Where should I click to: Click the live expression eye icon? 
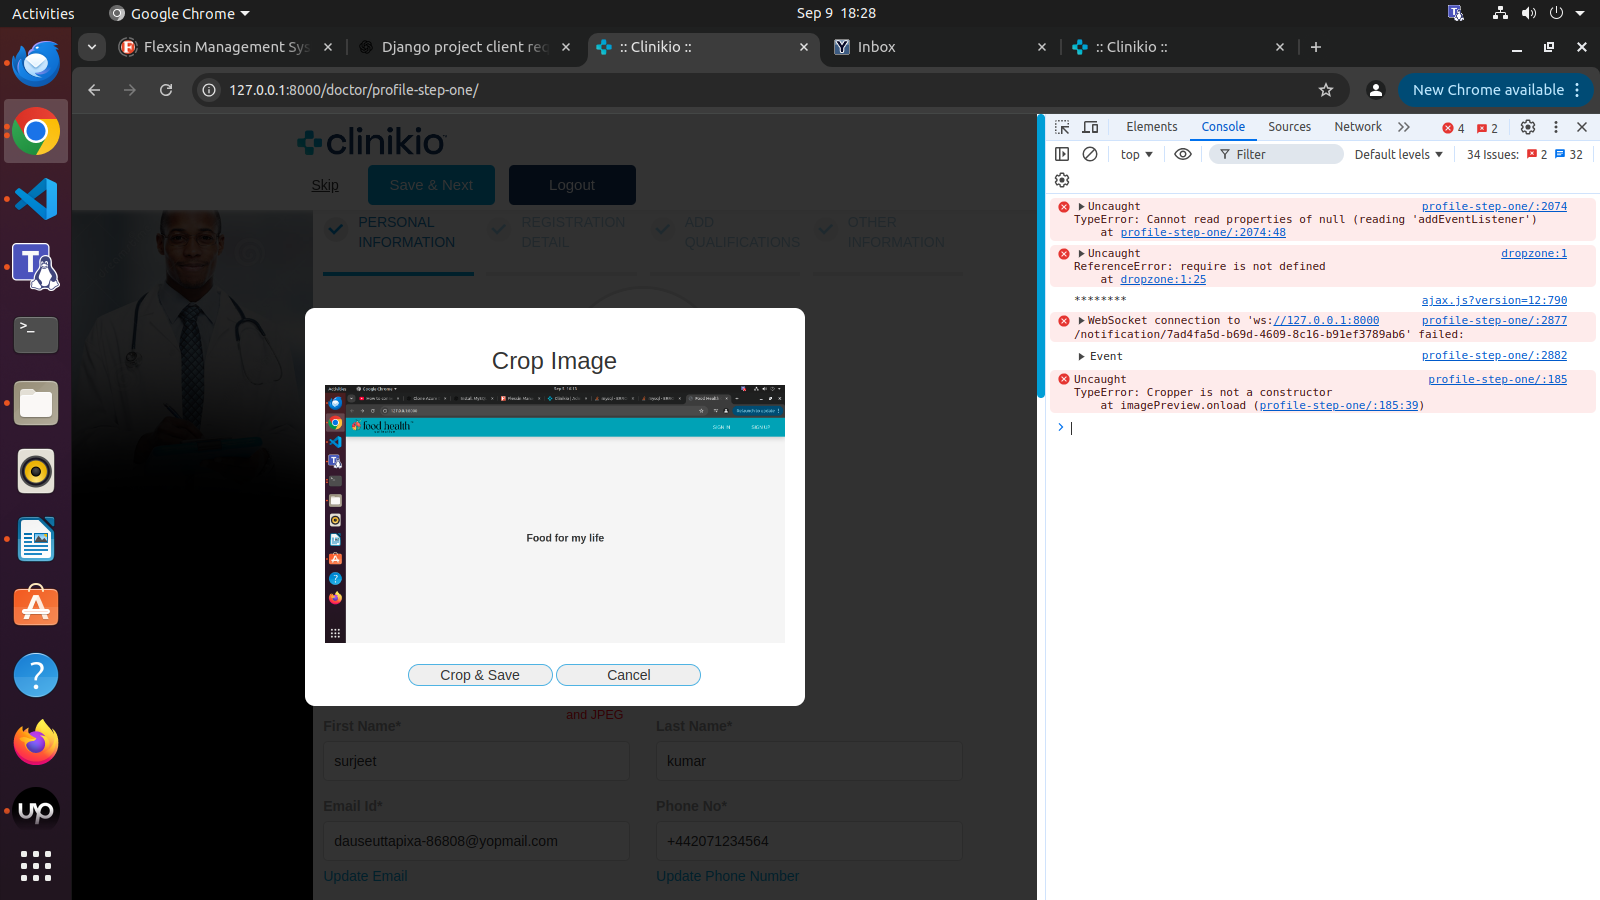click(1182, 154)
